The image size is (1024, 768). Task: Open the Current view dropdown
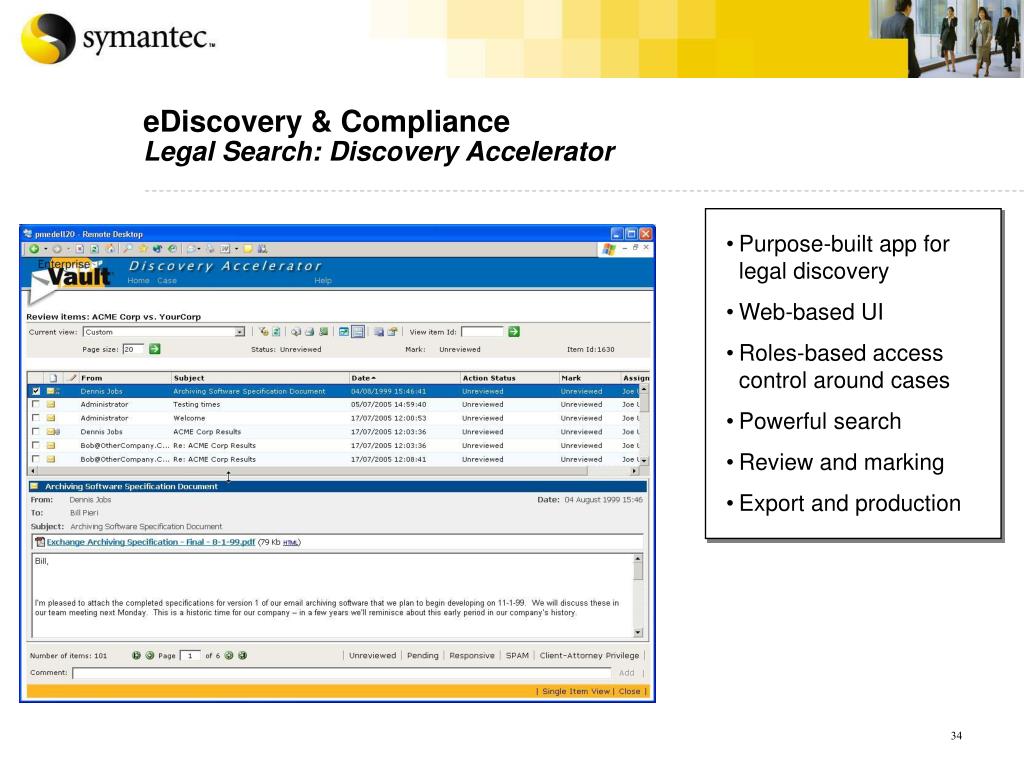[240, 332]
